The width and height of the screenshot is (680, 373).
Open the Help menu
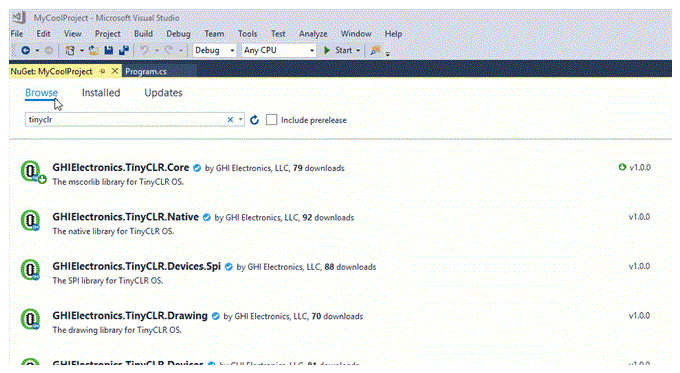(x=393, y=34)
